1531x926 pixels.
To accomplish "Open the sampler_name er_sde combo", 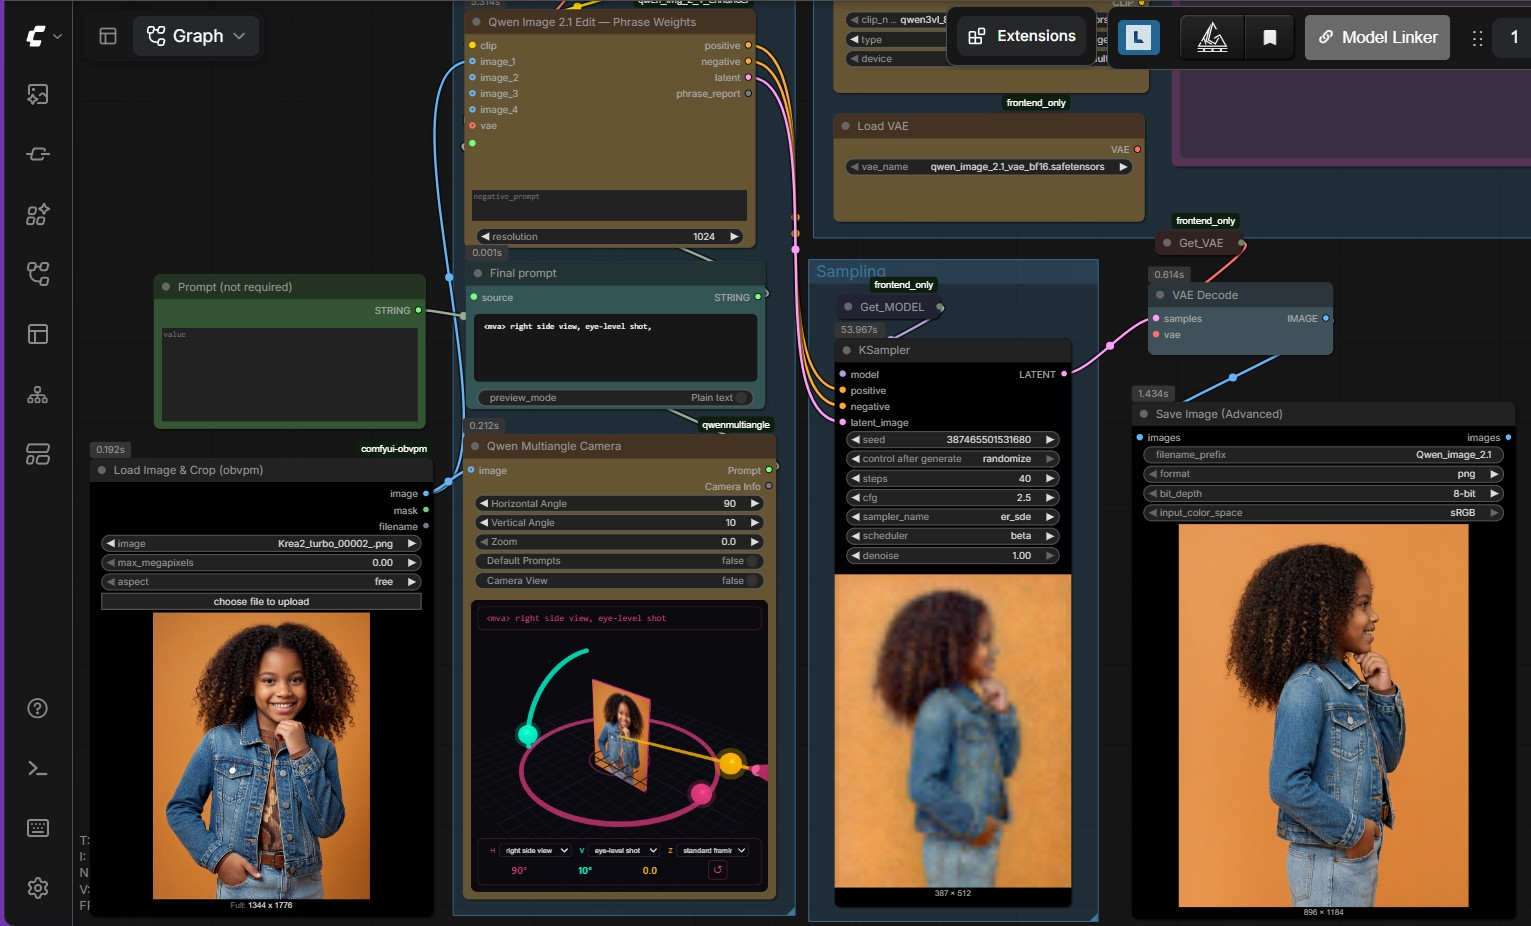I will (952, 517).
